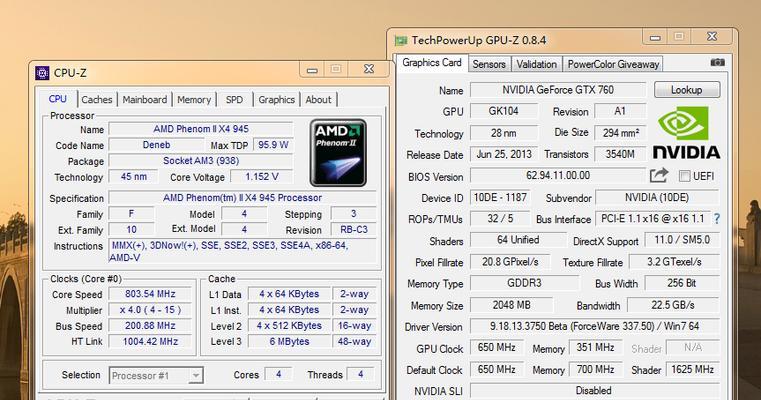Click the Pixel Fillrate value 20.8 GPixel/s
This screenshot has height=400, width=761.
coord(510,262)
